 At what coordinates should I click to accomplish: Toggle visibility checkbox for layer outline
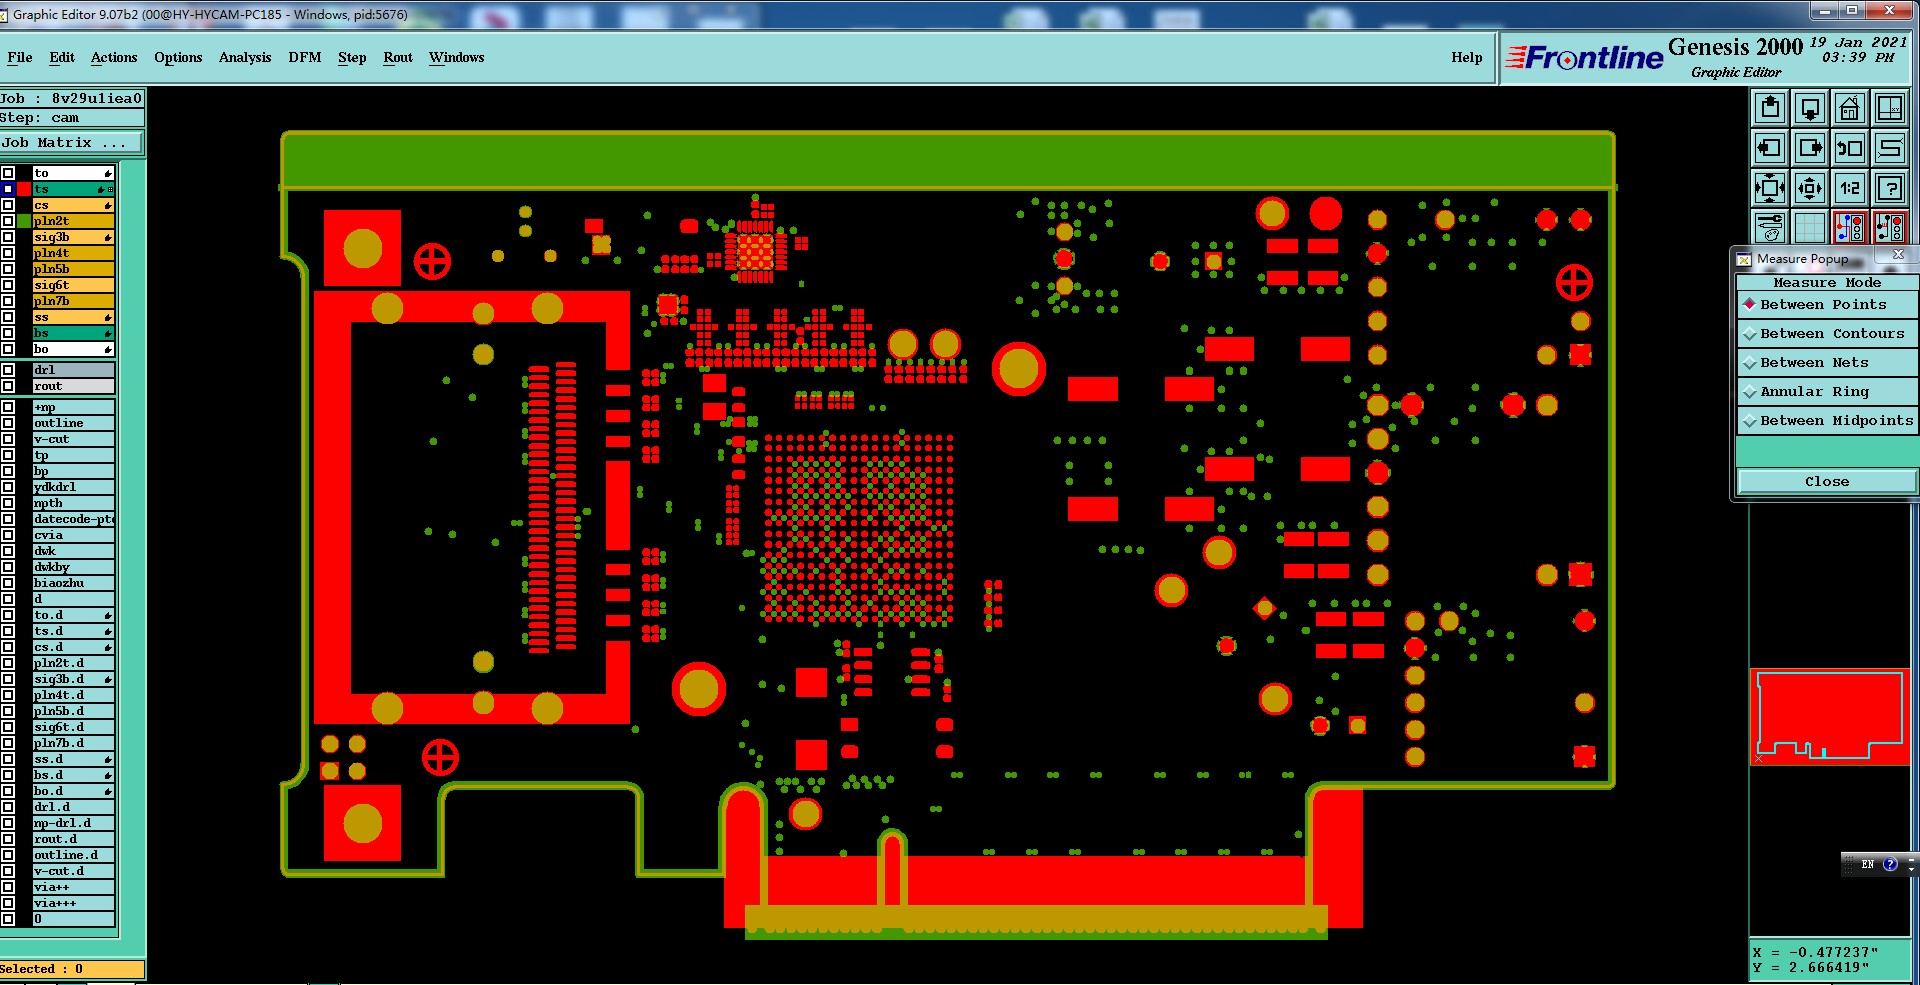[x=8, y=423]
